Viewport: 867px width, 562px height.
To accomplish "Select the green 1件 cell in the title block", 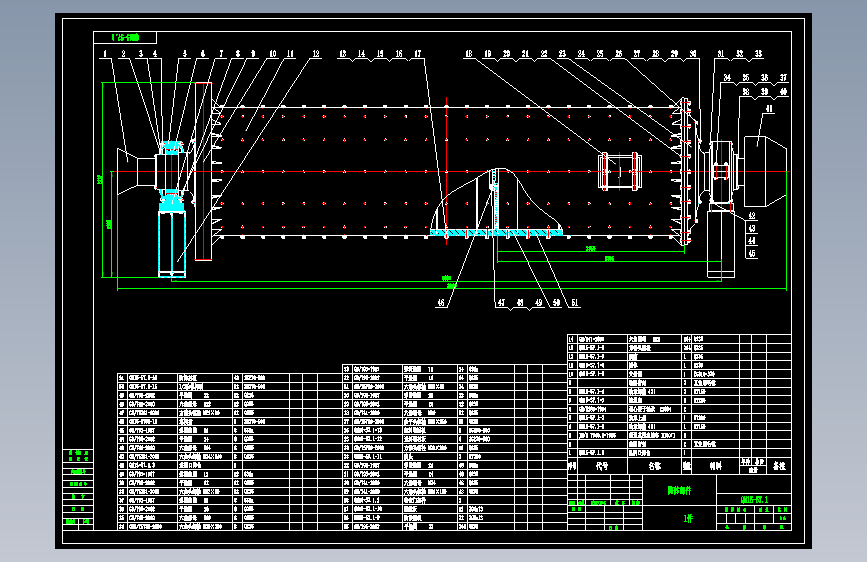I will [688, 518].
